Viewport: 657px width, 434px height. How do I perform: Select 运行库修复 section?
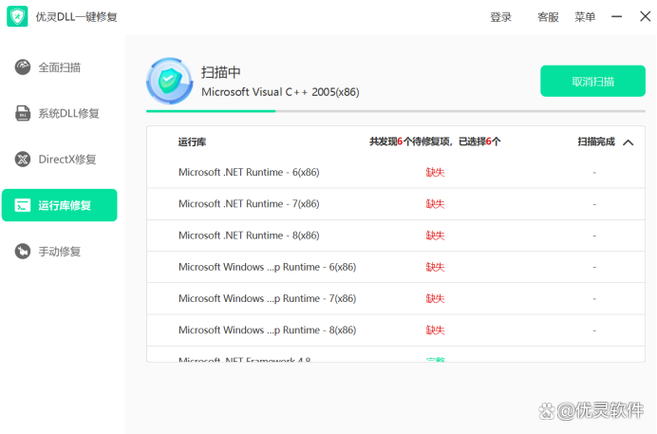(x=59, y=205)
